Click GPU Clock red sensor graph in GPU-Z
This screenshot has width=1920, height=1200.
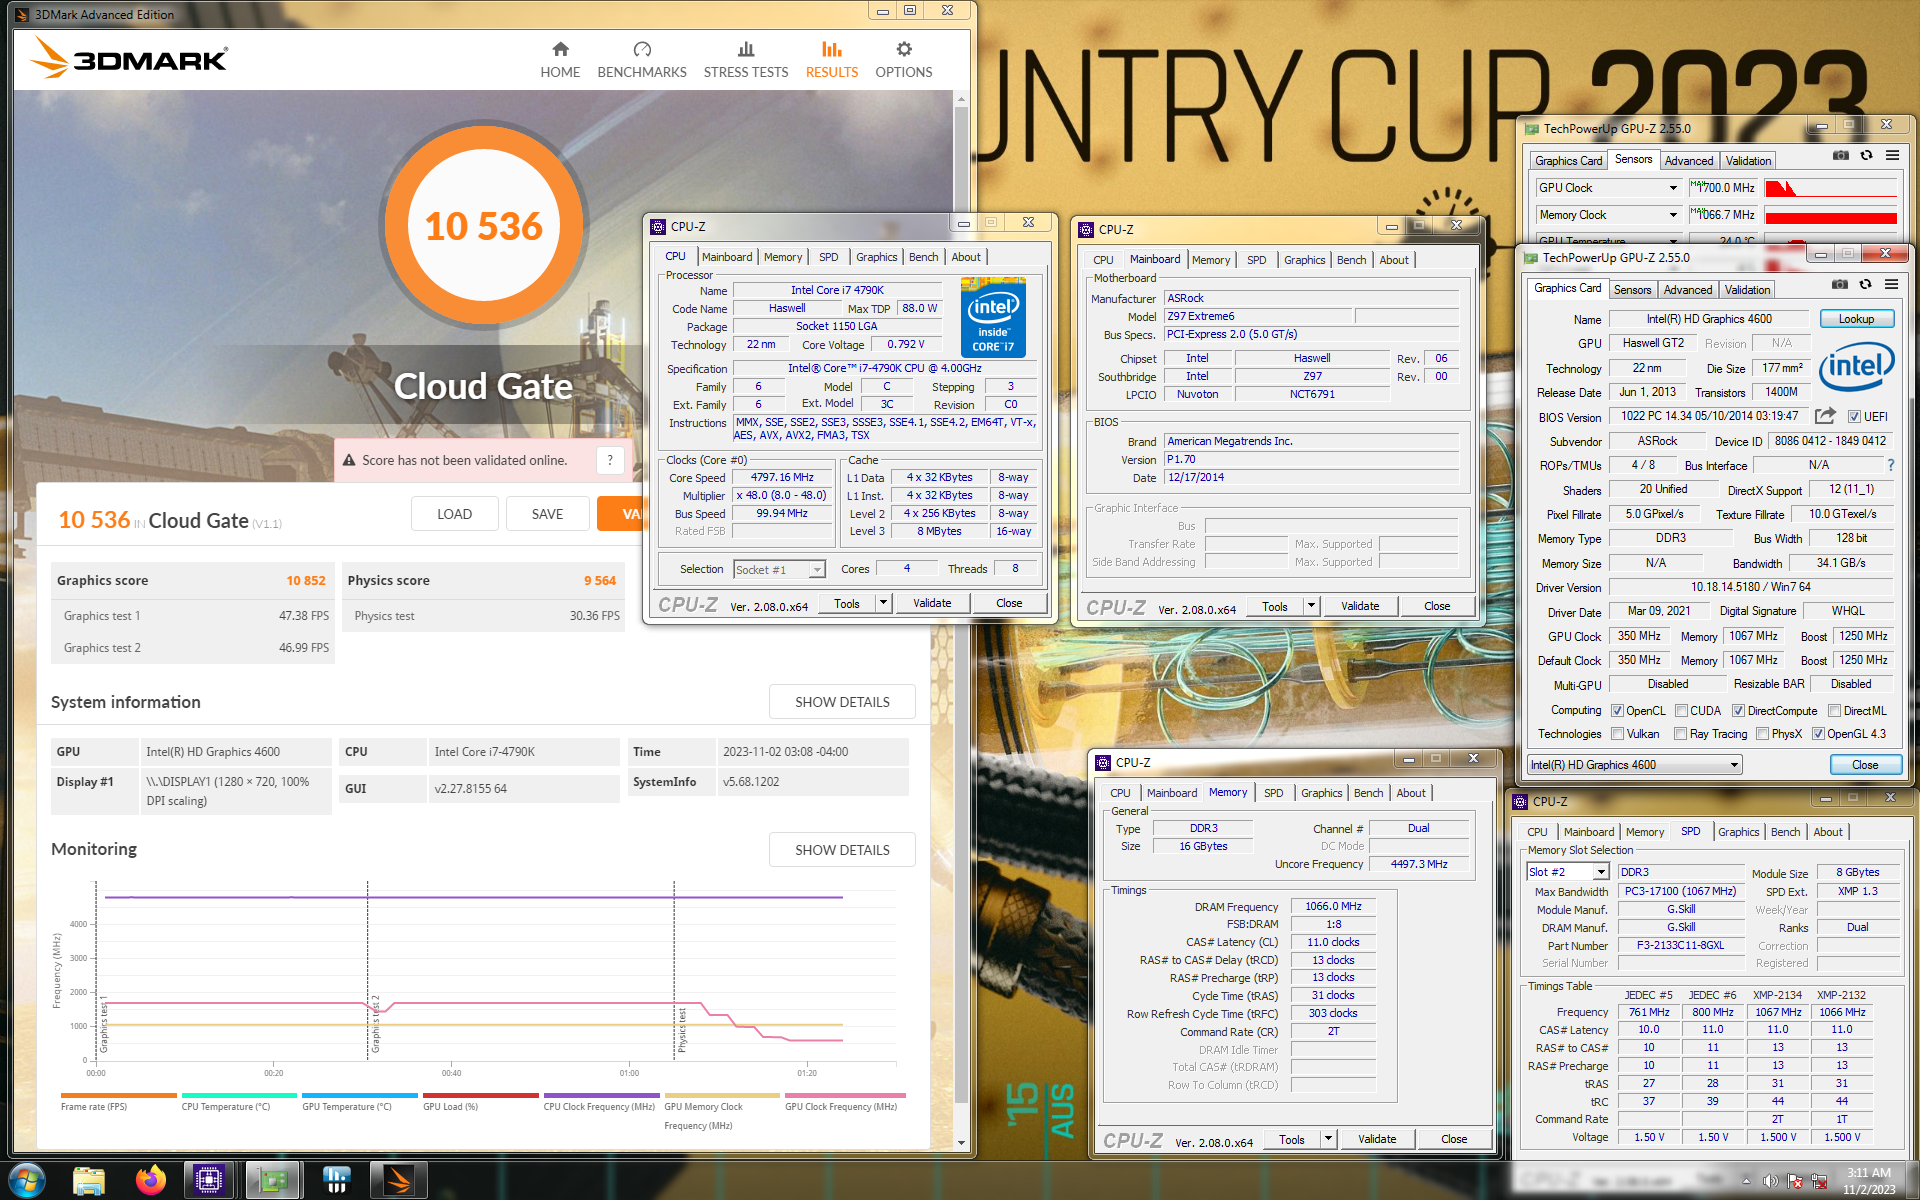coord(1830,188)
